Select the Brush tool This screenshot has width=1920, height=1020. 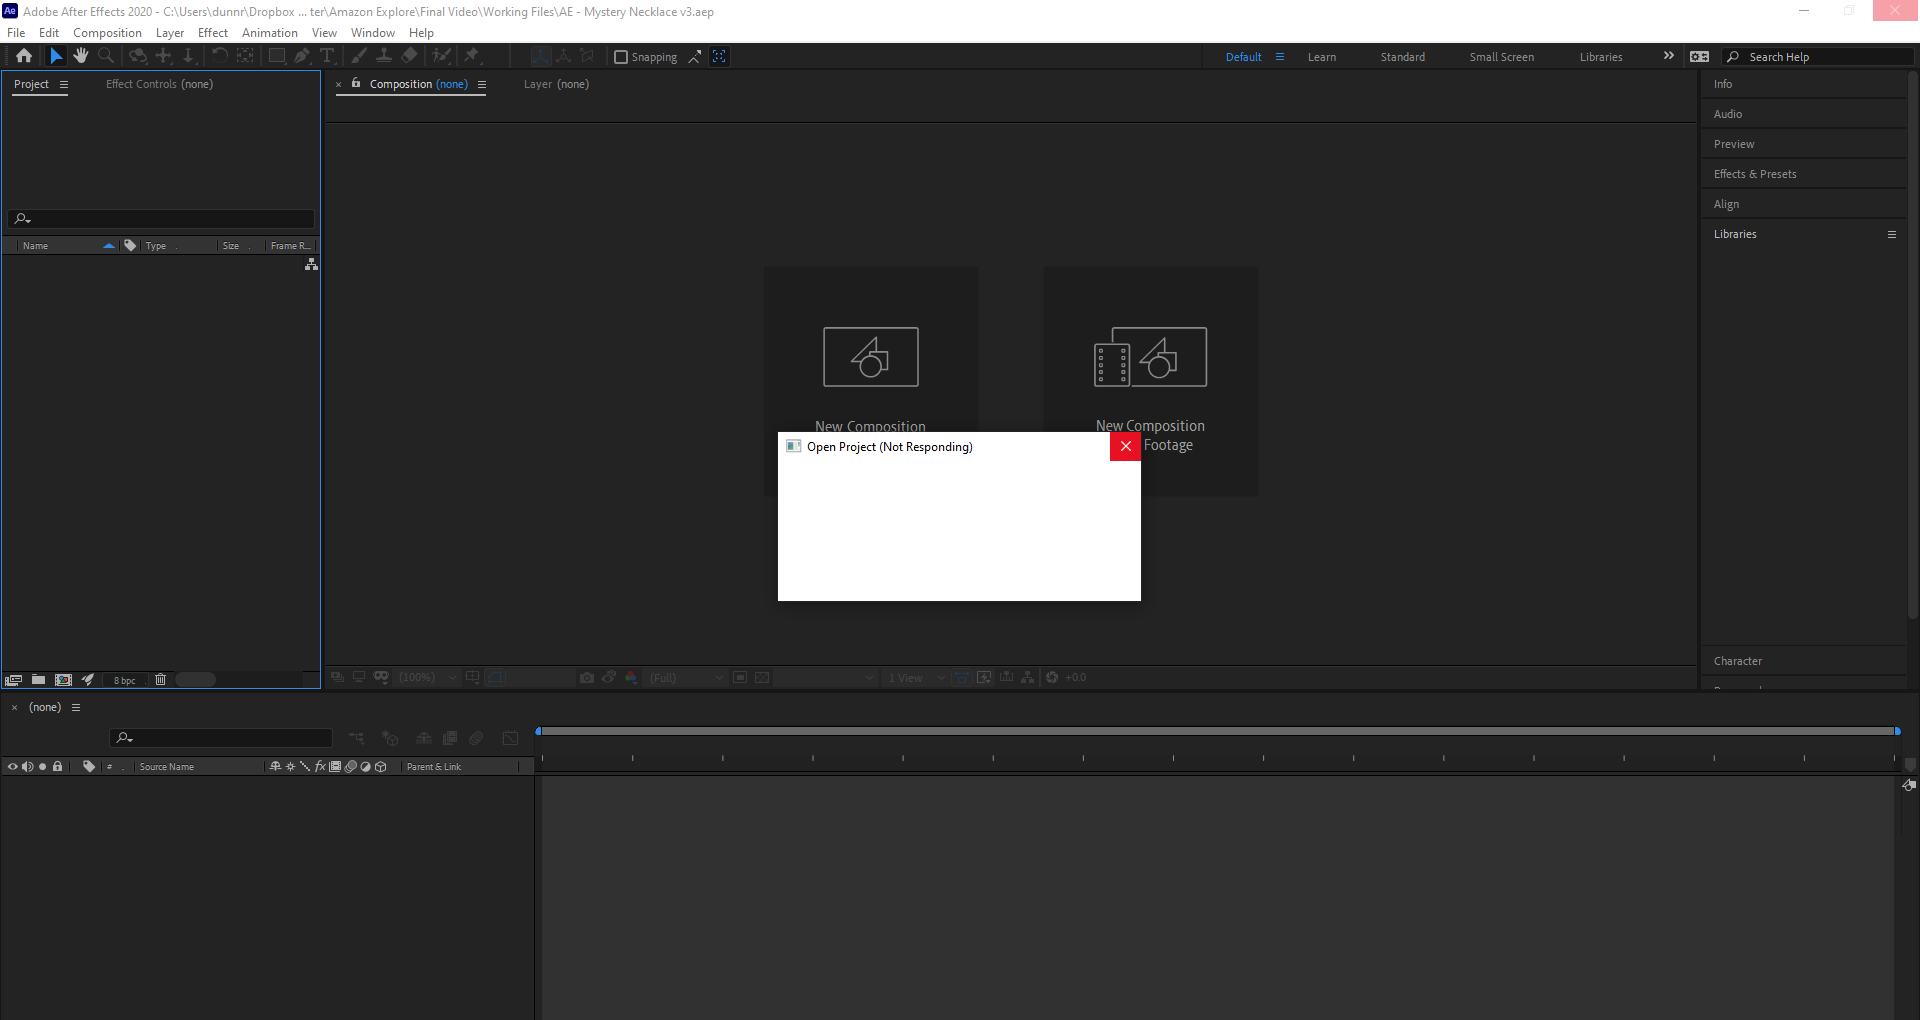(x=357, y=56)
